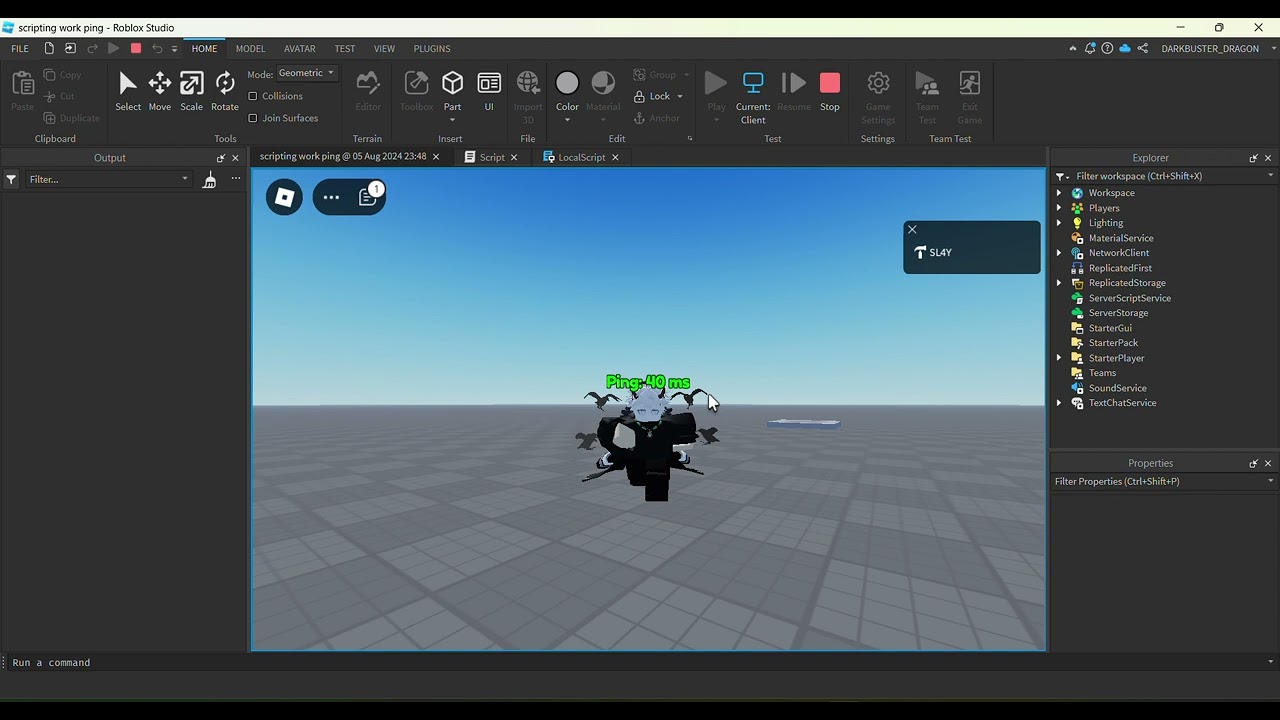
Task: Pick the Rotate tool
Action: [x=225, y=91]
